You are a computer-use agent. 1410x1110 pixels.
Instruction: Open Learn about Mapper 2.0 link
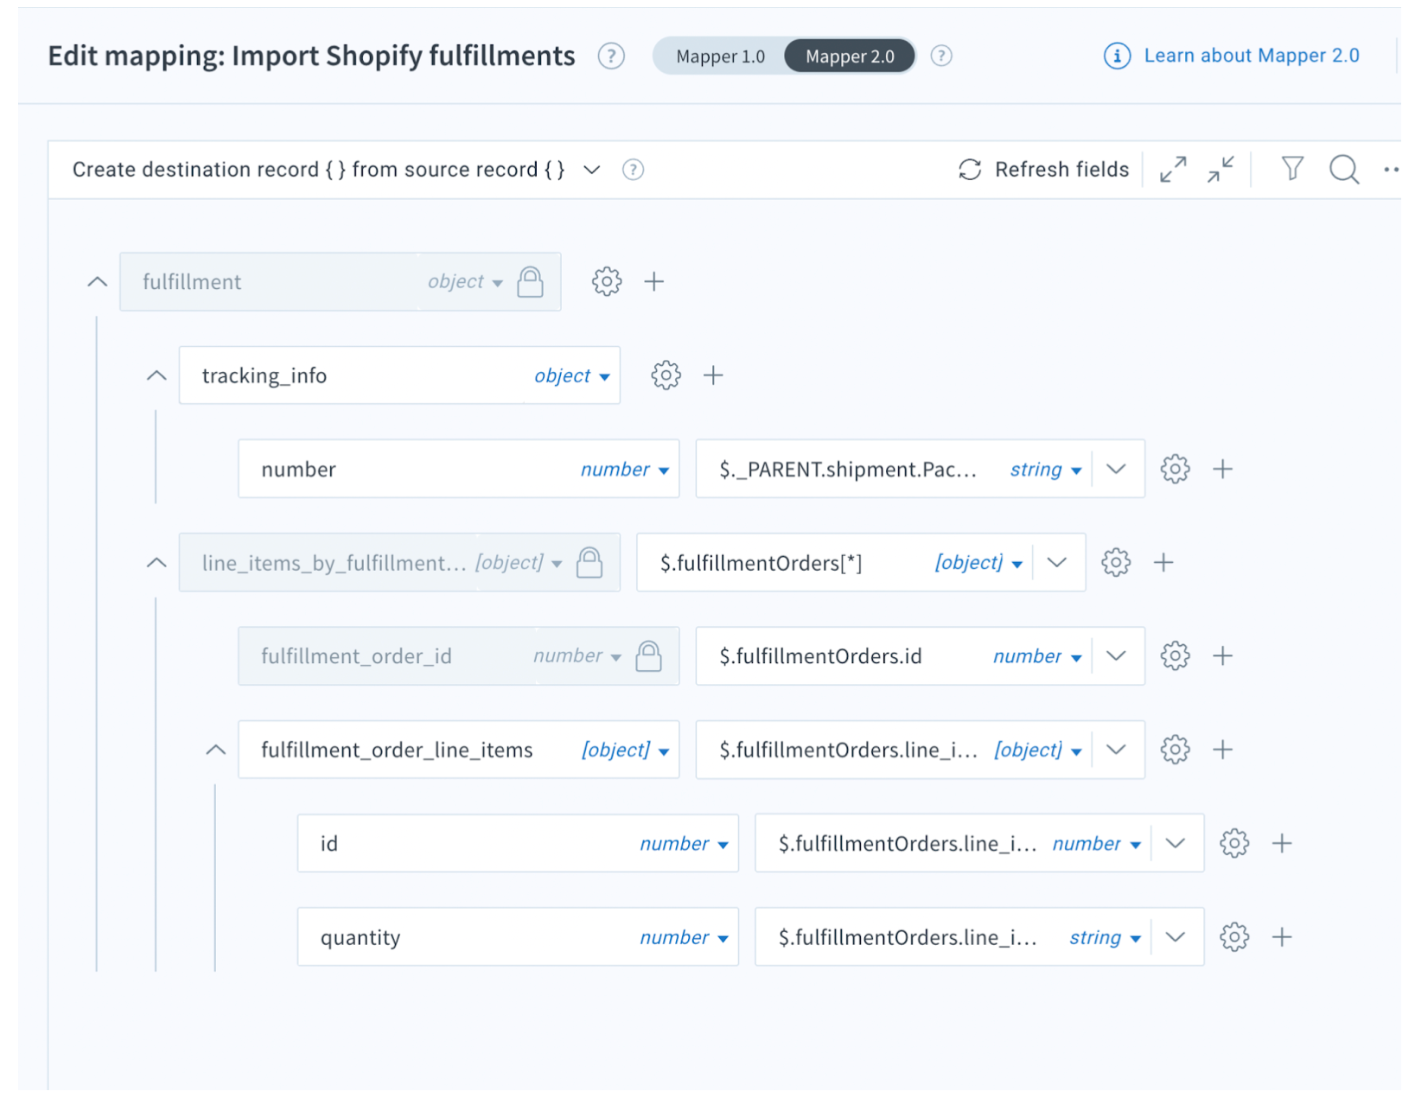[x=1232, y=56]
